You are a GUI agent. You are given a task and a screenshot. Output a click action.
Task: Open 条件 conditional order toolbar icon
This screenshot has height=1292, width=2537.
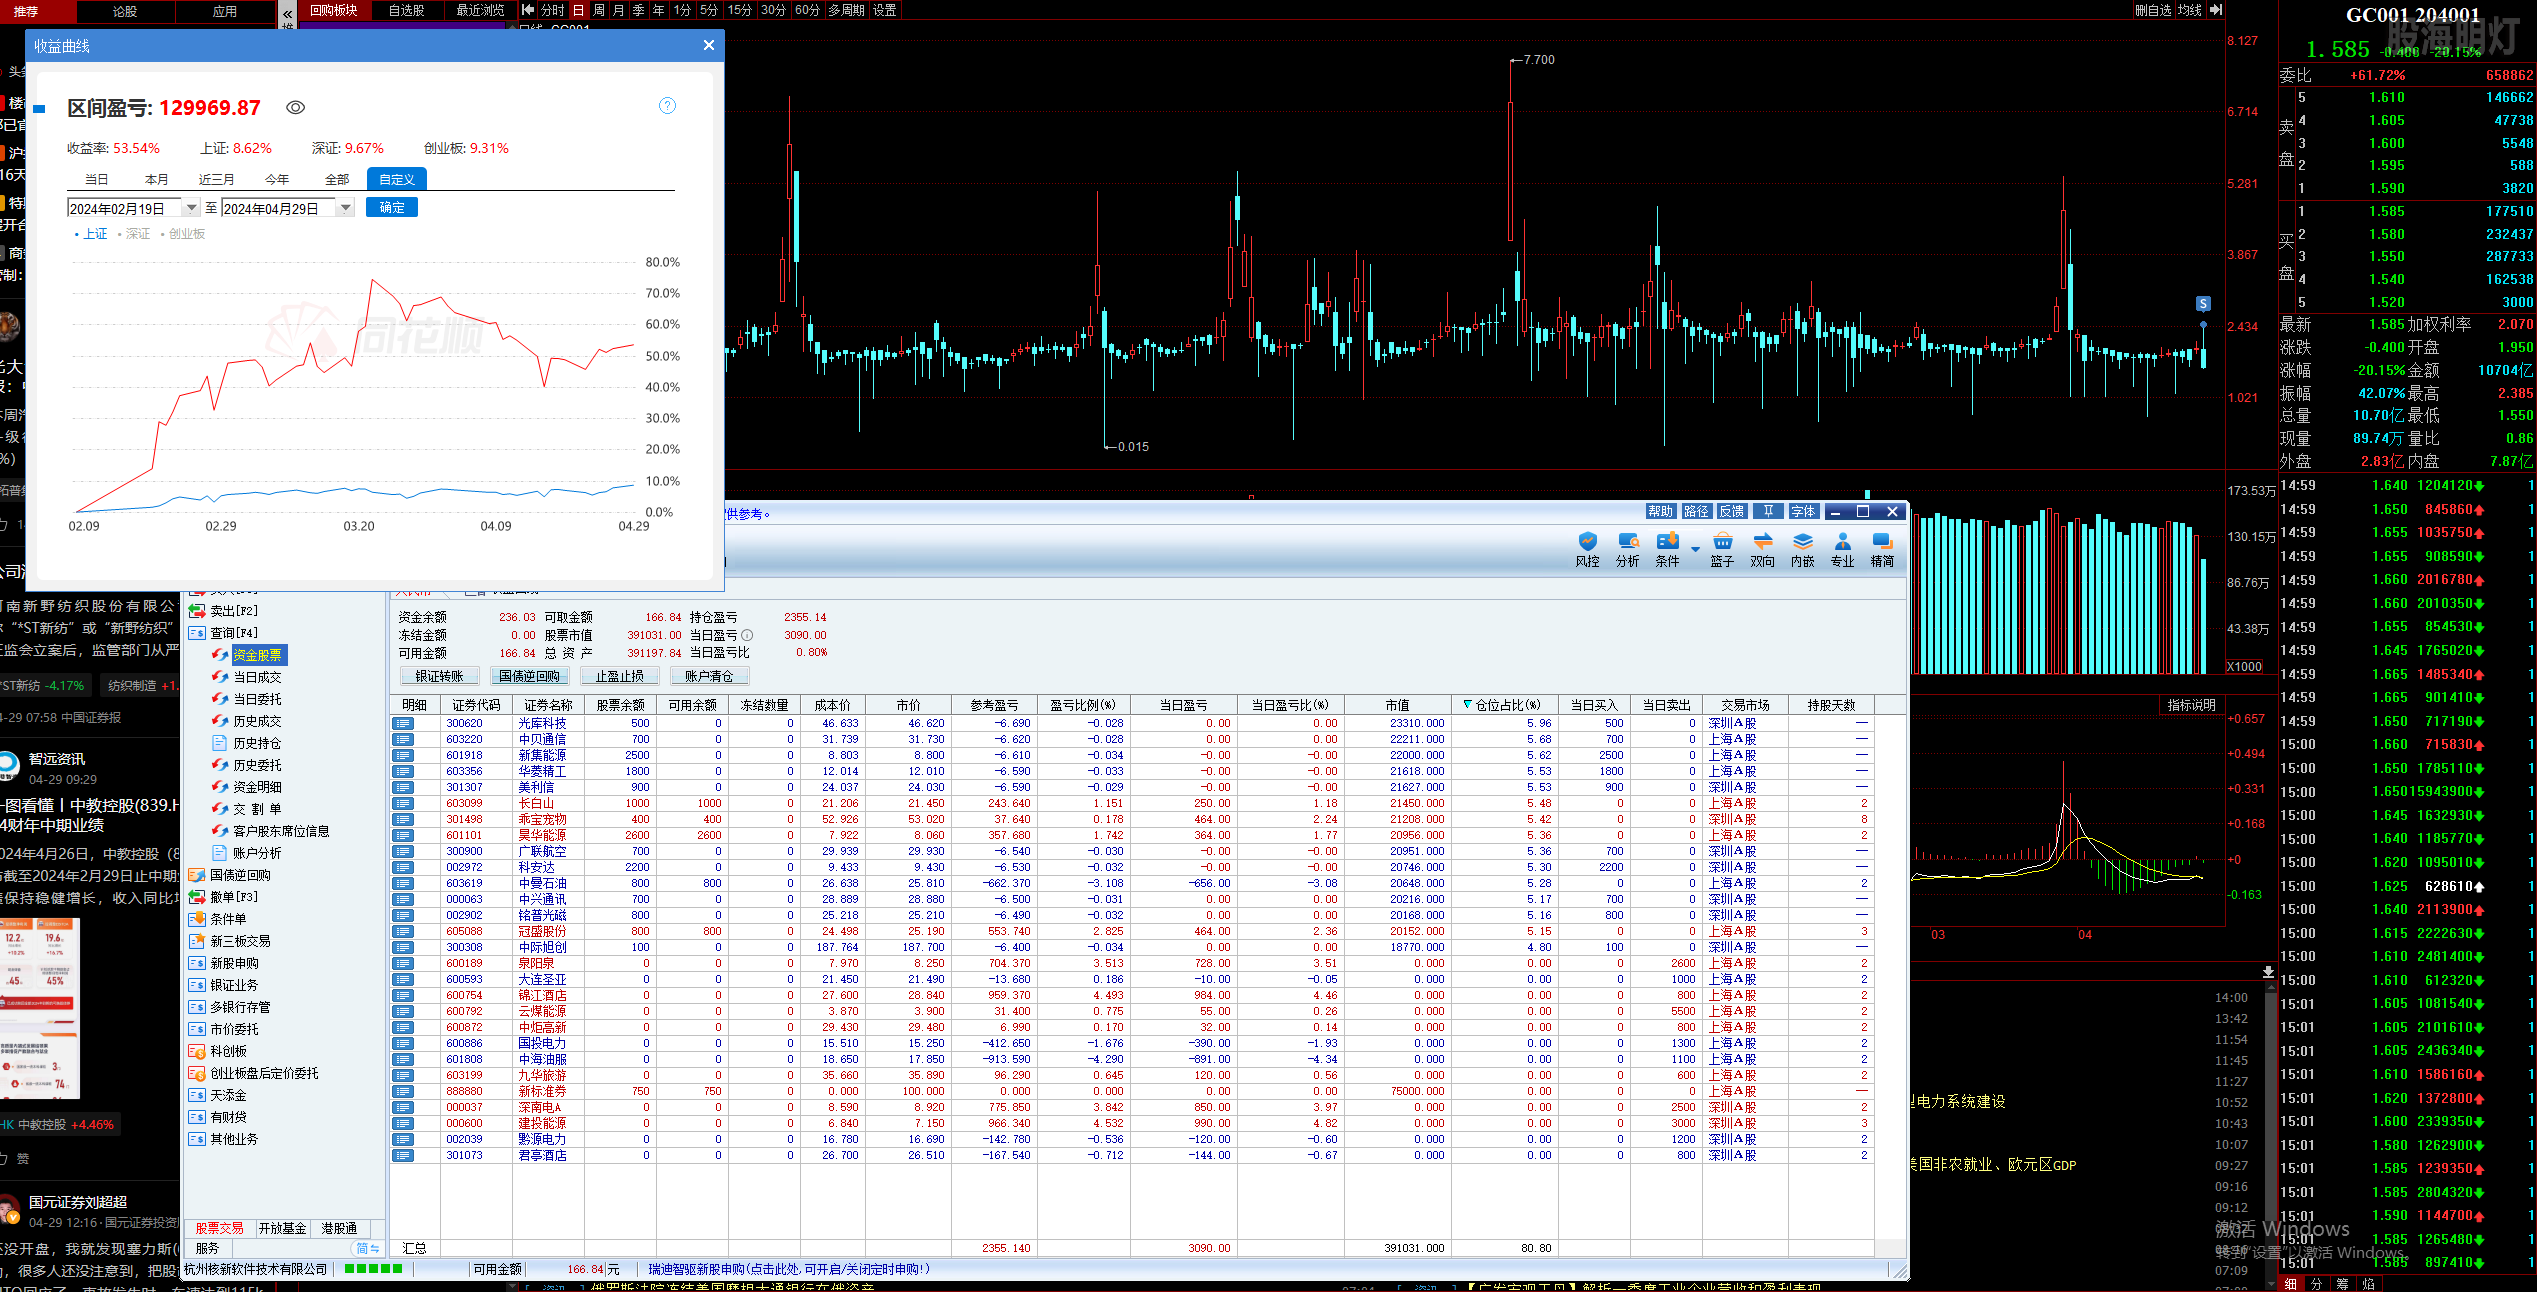[1667, 549]
